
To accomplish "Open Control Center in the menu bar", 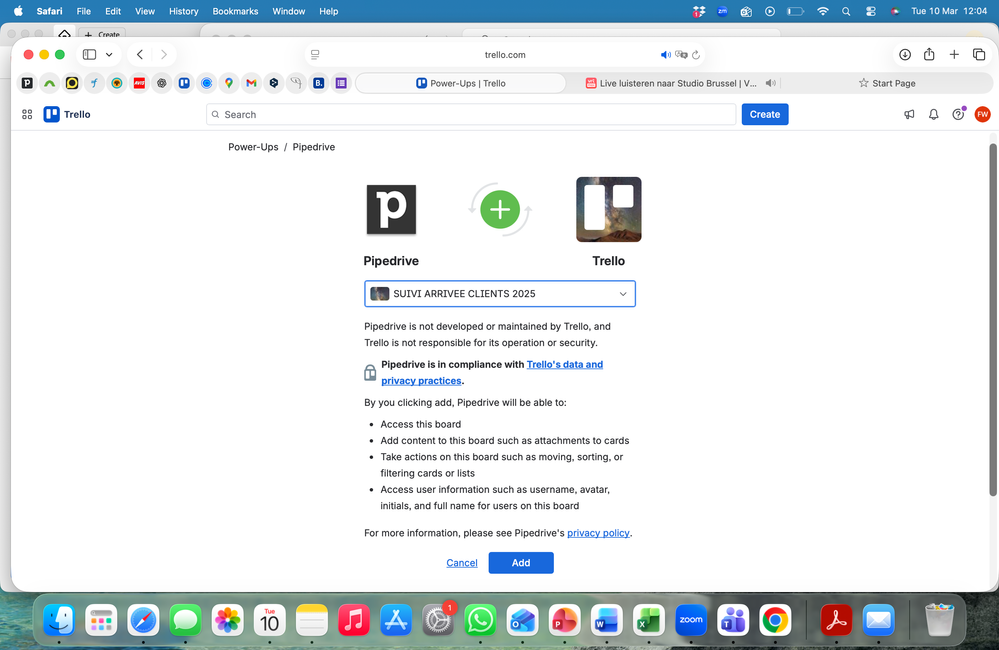I will tap(870, 11).
